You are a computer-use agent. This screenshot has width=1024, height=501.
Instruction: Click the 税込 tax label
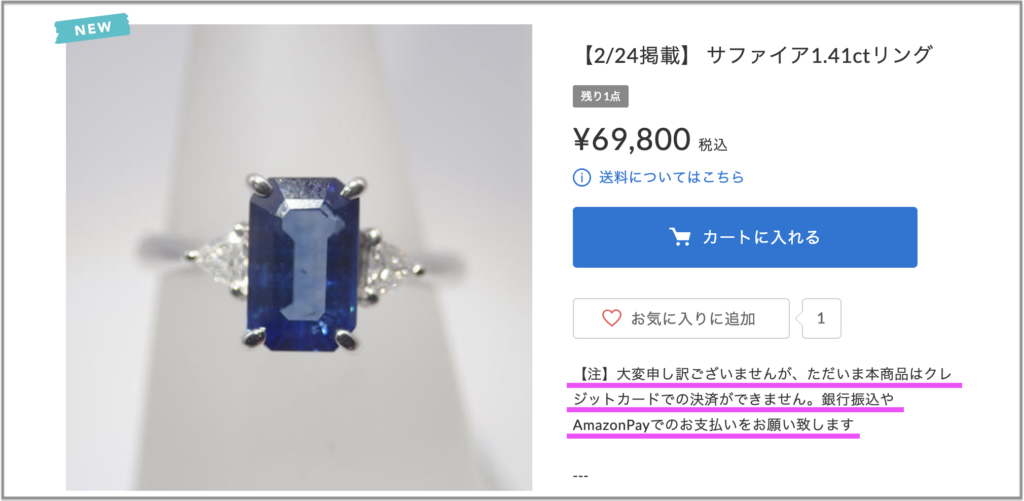[x=712, y=144]
